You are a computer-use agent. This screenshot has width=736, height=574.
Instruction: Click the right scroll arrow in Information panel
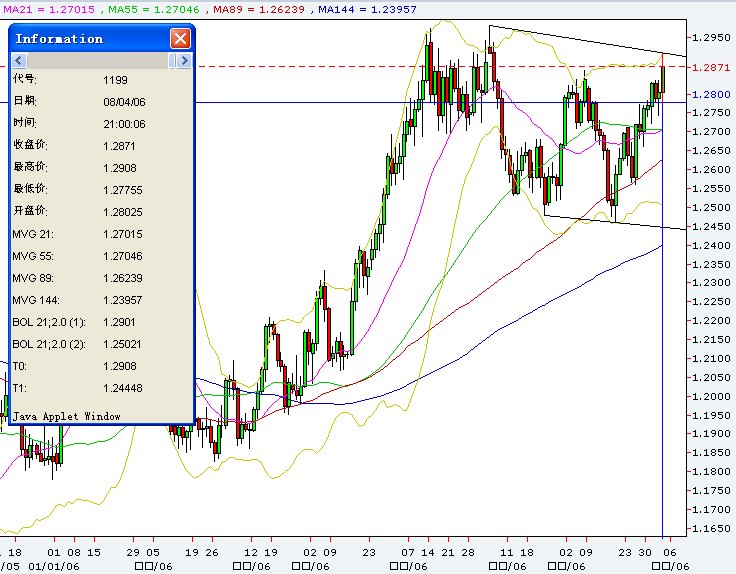[x=184, y=61]
